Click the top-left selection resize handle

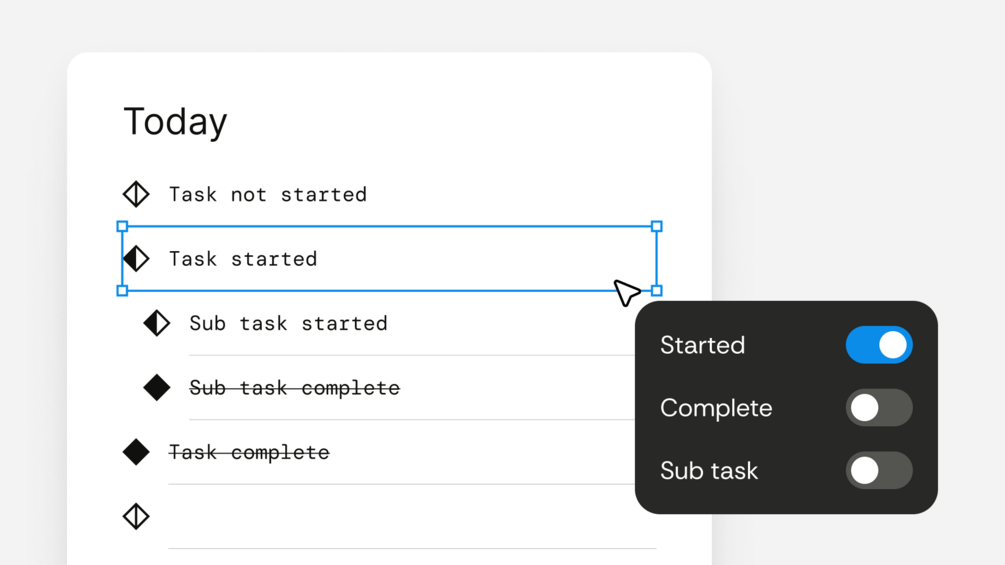click(122, 227)
